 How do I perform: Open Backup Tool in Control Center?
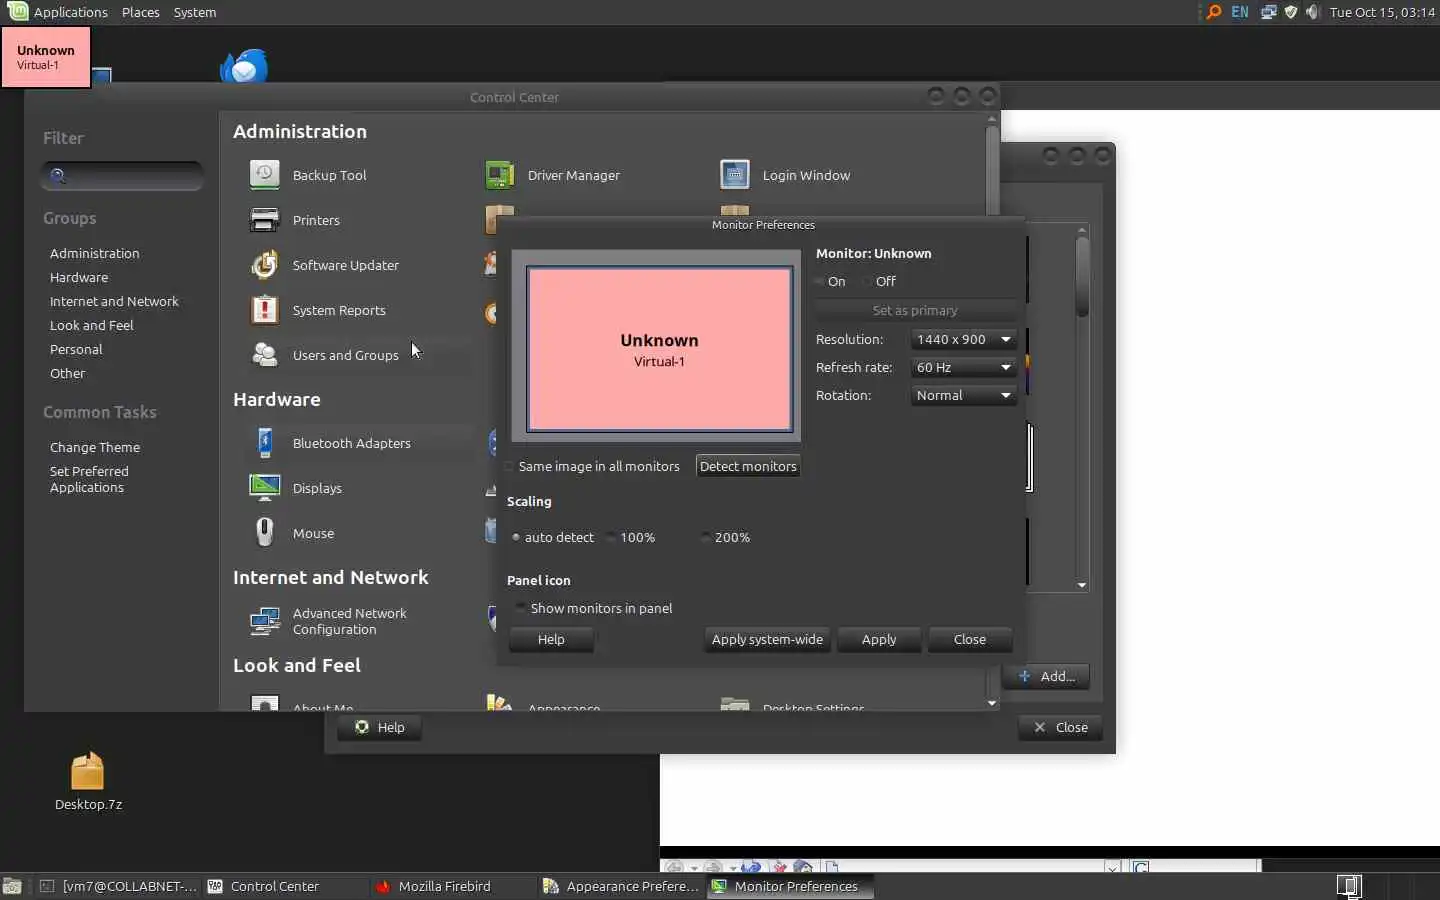pyautogui.click(x=264, y=175)
